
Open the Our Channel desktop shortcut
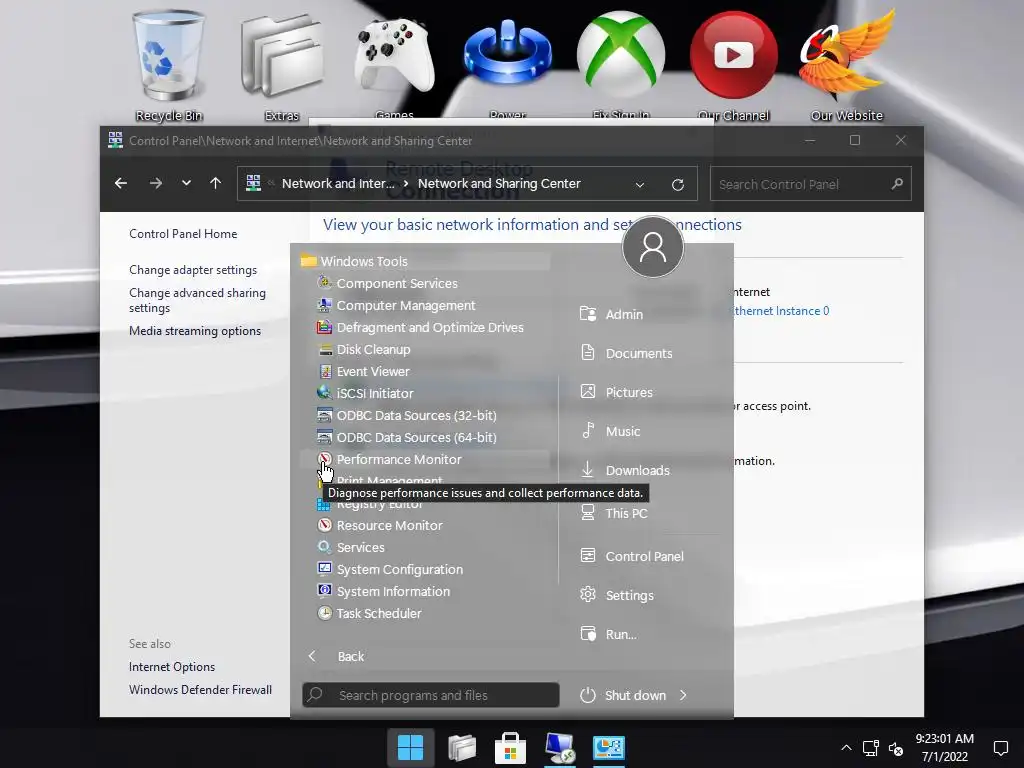point(733,65)
